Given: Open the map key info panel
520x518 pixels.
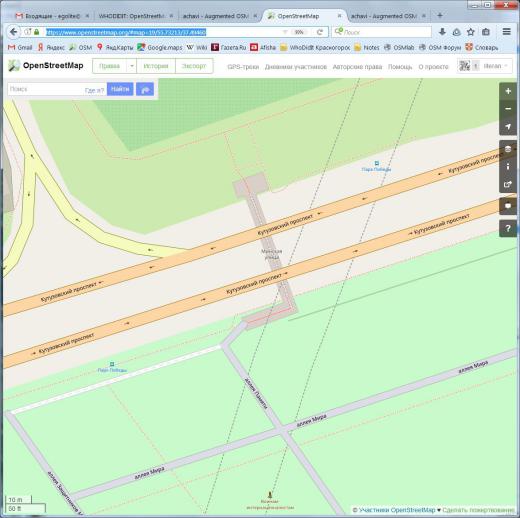Looking at the screenshot, I should pyautogui.click(x=508, y=166).
